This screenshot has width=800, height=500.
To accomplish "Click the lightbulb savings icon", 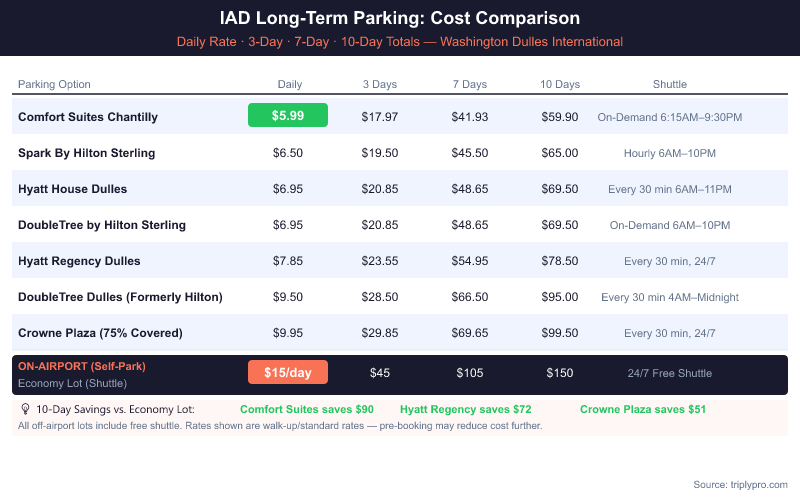I will tap(25, 409).
